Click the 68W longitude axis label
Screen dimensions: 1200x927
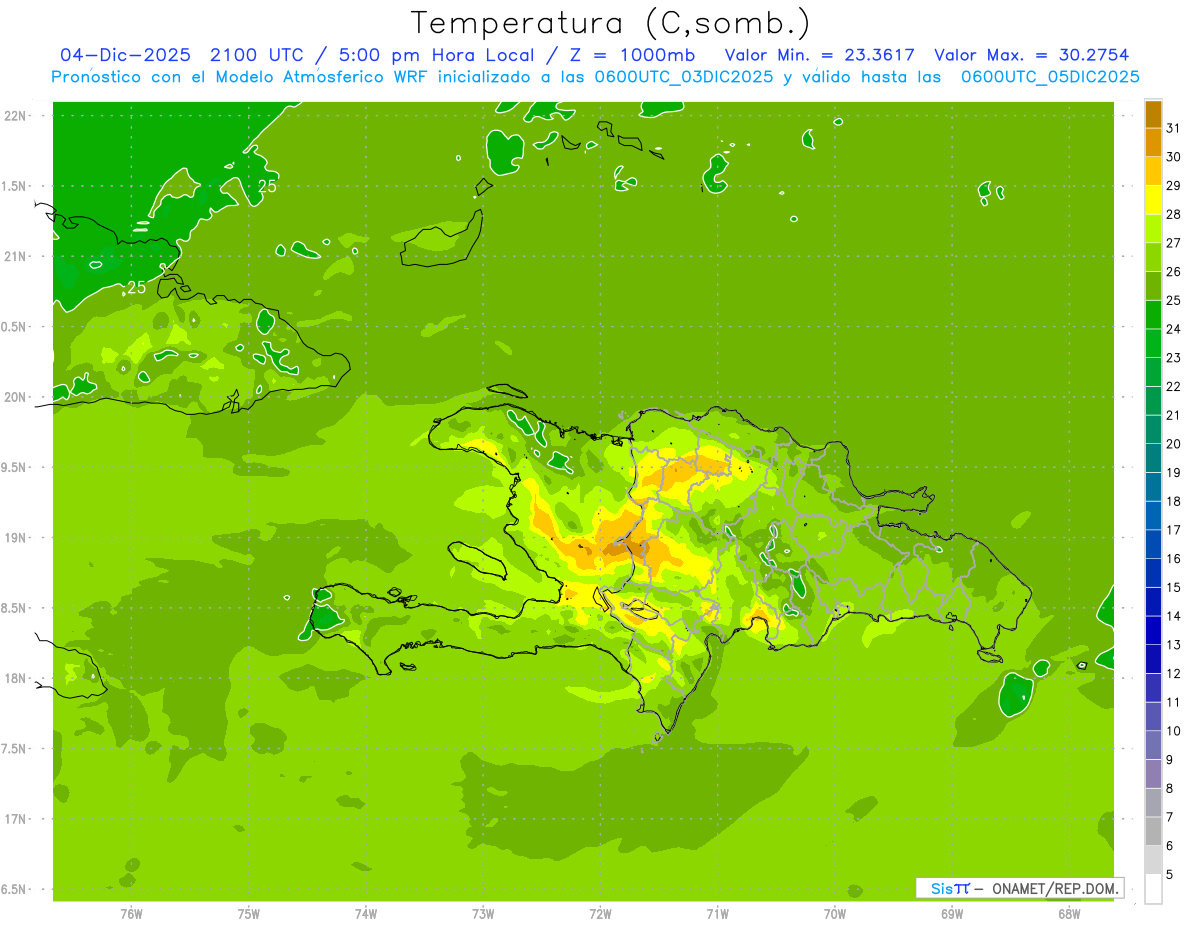click(x=1069, y=913)
